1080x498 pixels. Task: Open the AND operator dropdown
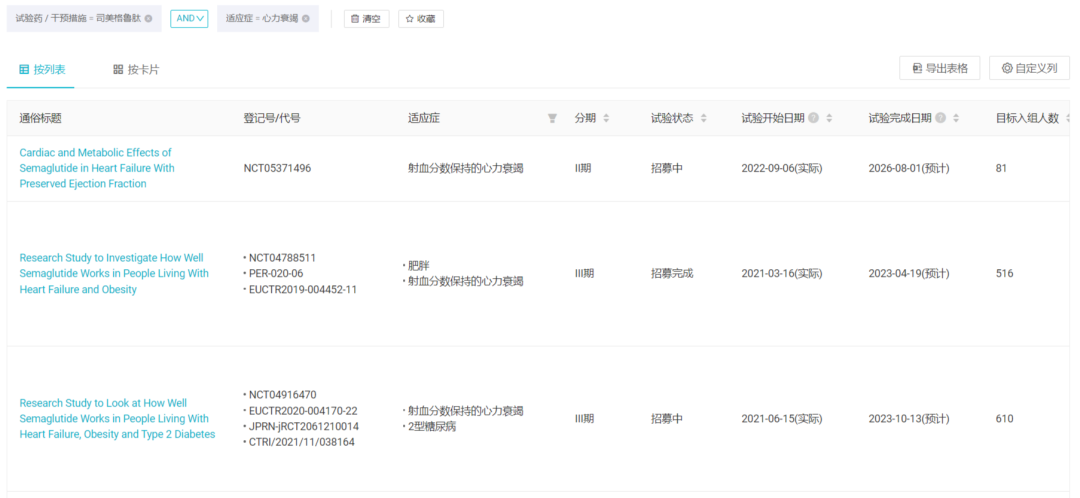tap(189, 18)
